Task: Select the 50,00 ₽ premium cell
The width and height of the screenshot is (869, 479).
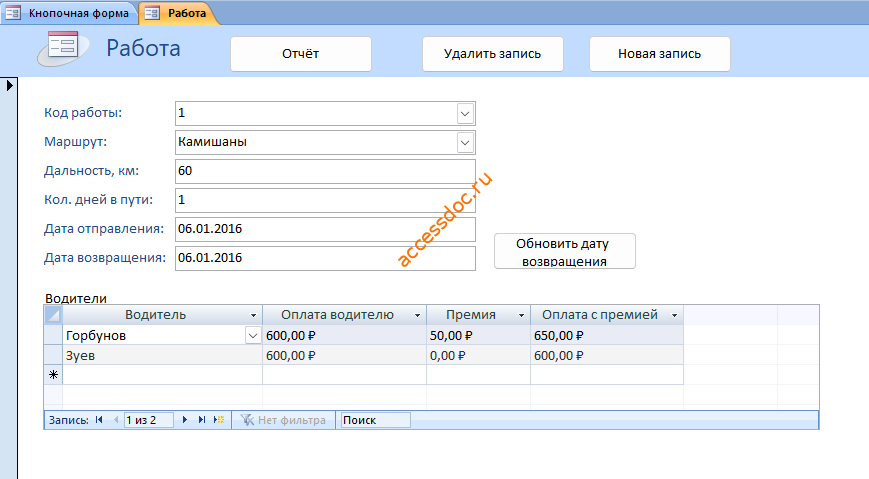Action: point(478,335)
